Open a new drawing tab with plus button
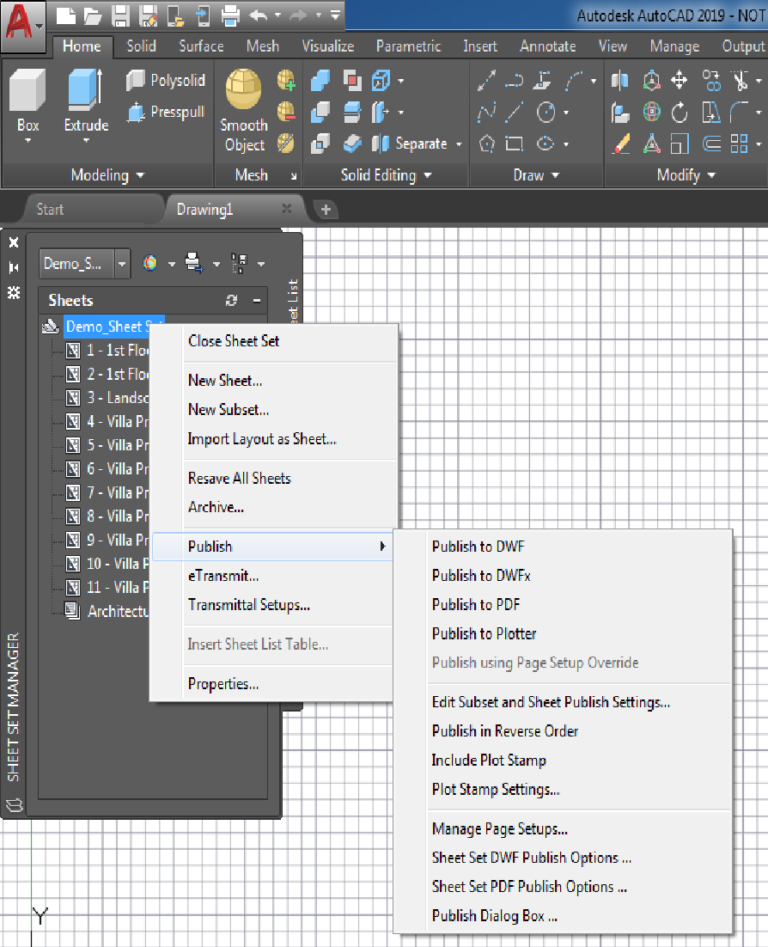 click(326, 210)
